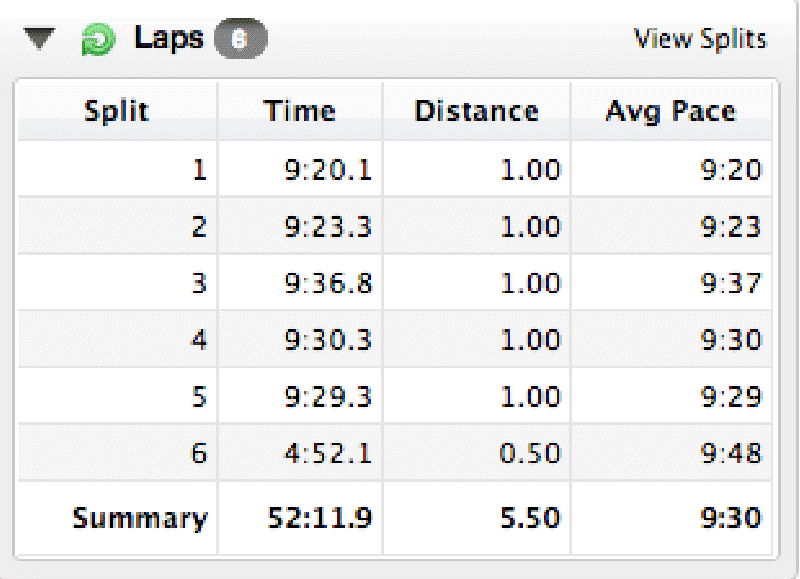Sort by the Distance column header

coord(476,110)
